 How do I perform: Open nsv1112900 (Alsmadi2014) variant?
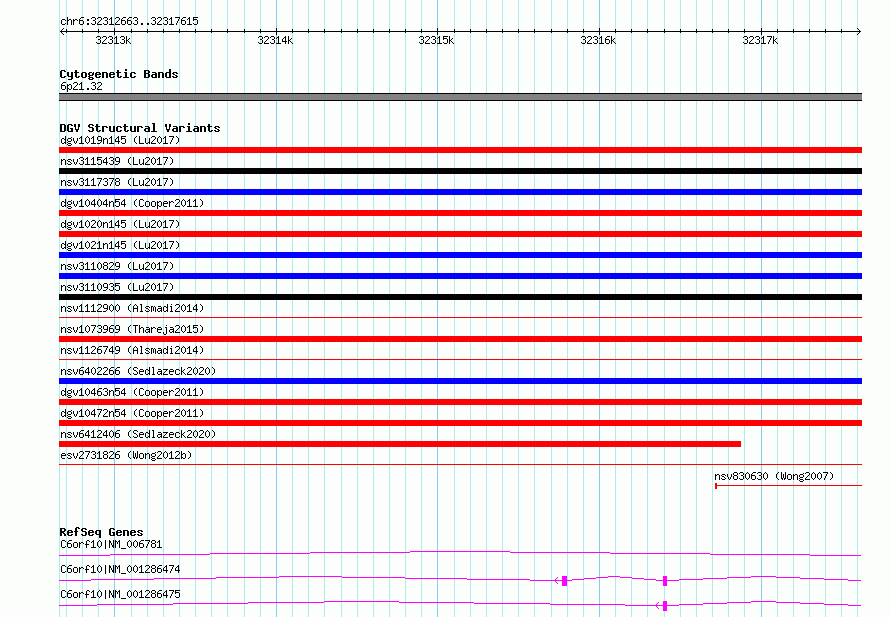(x=132, y=308)
